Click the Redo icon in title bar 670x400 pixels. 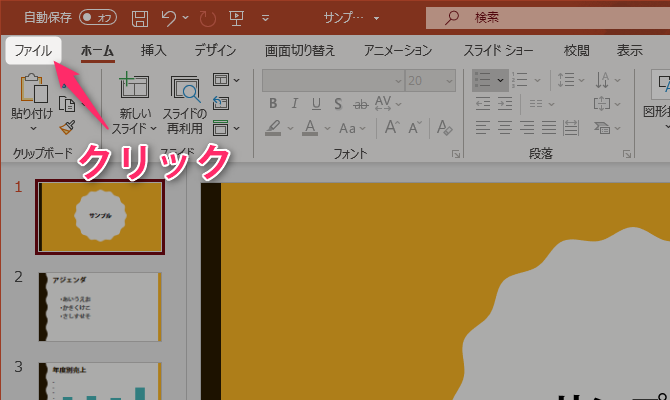[x=208, y=18]
